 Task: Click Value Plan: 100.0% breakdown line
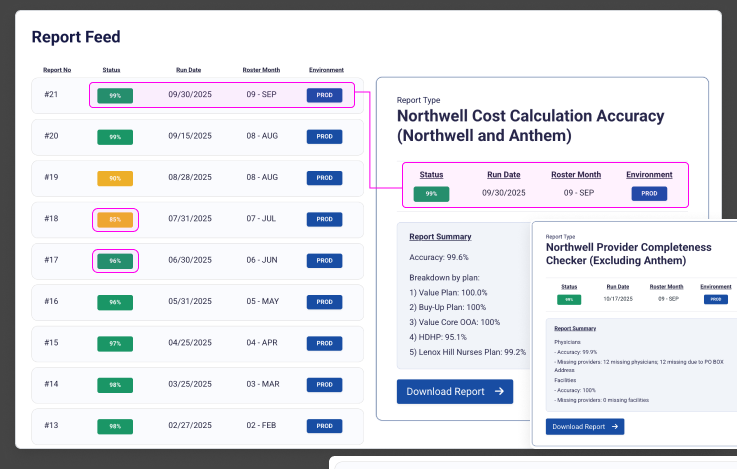click(x=448, y=292)
